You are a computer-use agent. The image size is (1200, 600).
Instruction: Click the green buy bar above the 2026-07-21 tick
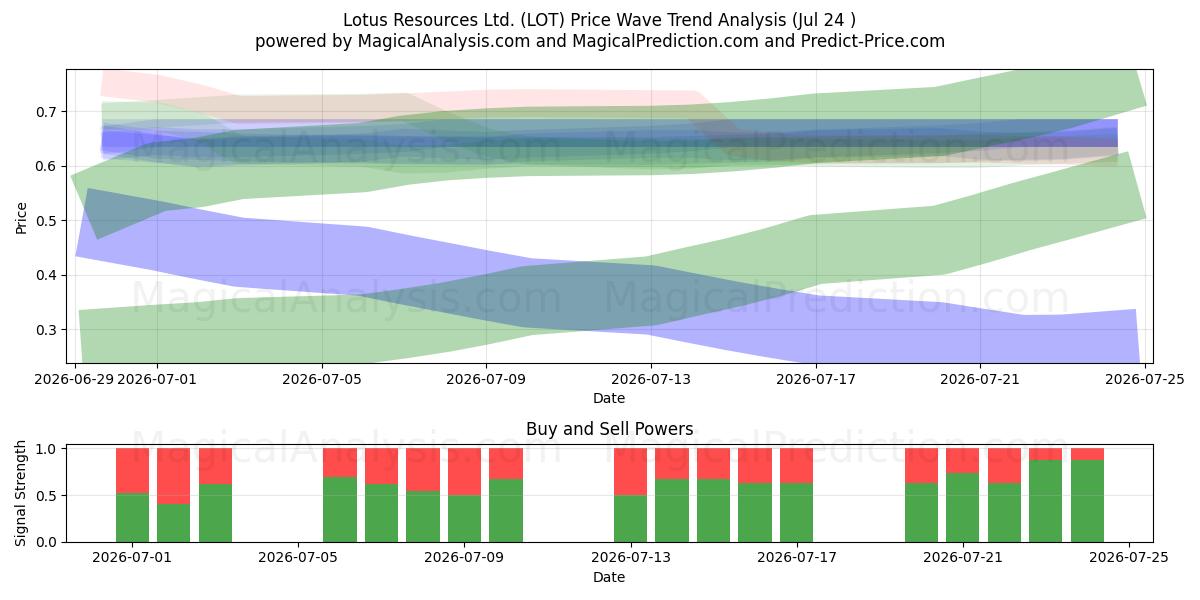[x=963, y=508]
